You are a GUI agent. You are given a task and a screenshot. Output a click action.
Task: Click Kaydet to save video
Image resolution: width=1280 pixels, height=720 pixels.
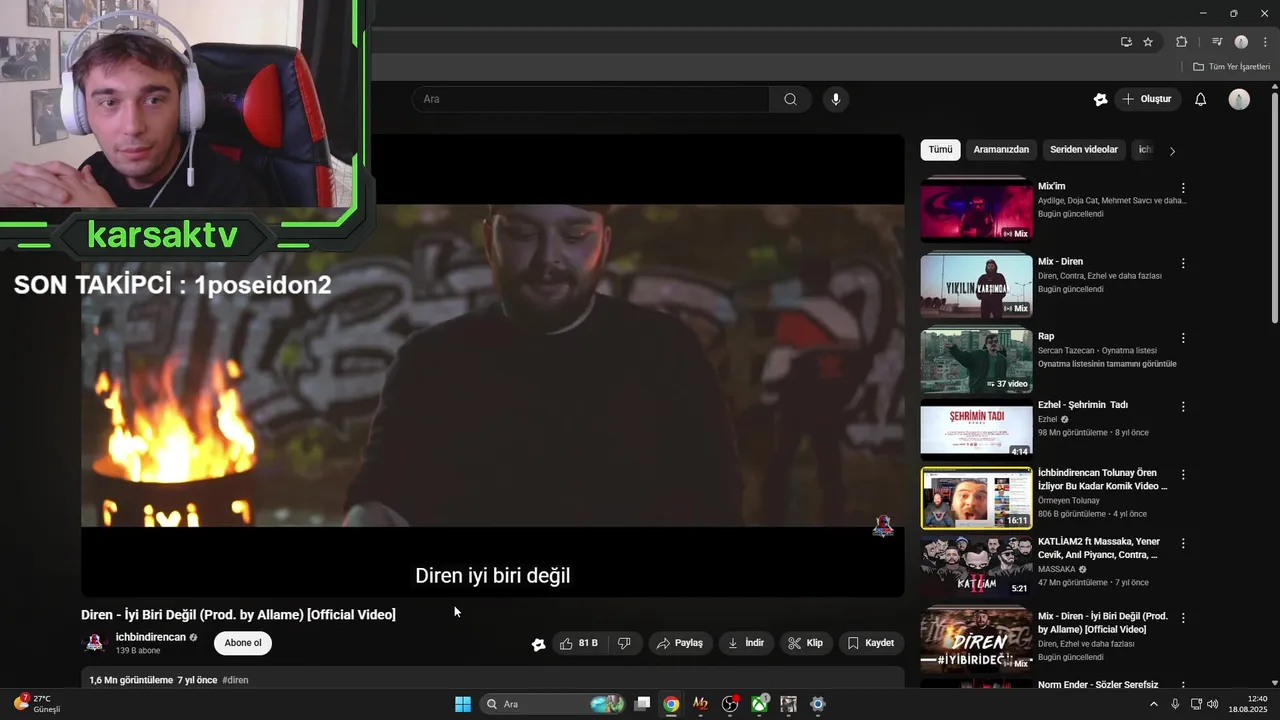click(871, 643)
